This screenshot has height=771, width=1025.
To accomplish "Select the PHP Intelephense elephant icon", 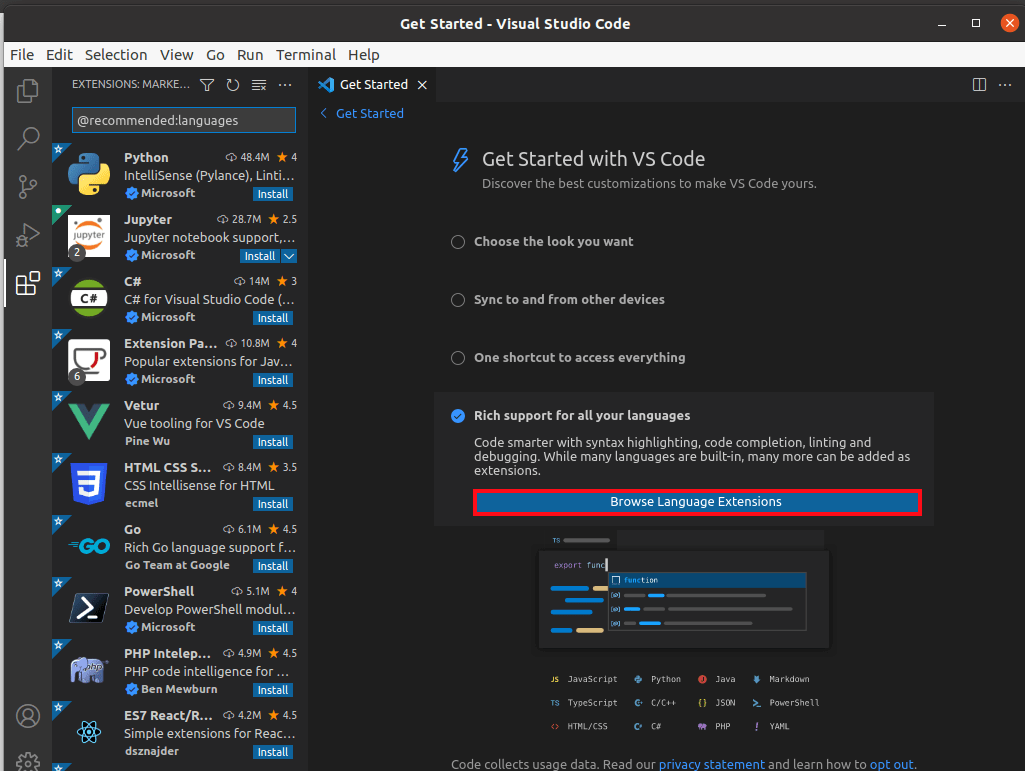I will [x=89, y=670].
